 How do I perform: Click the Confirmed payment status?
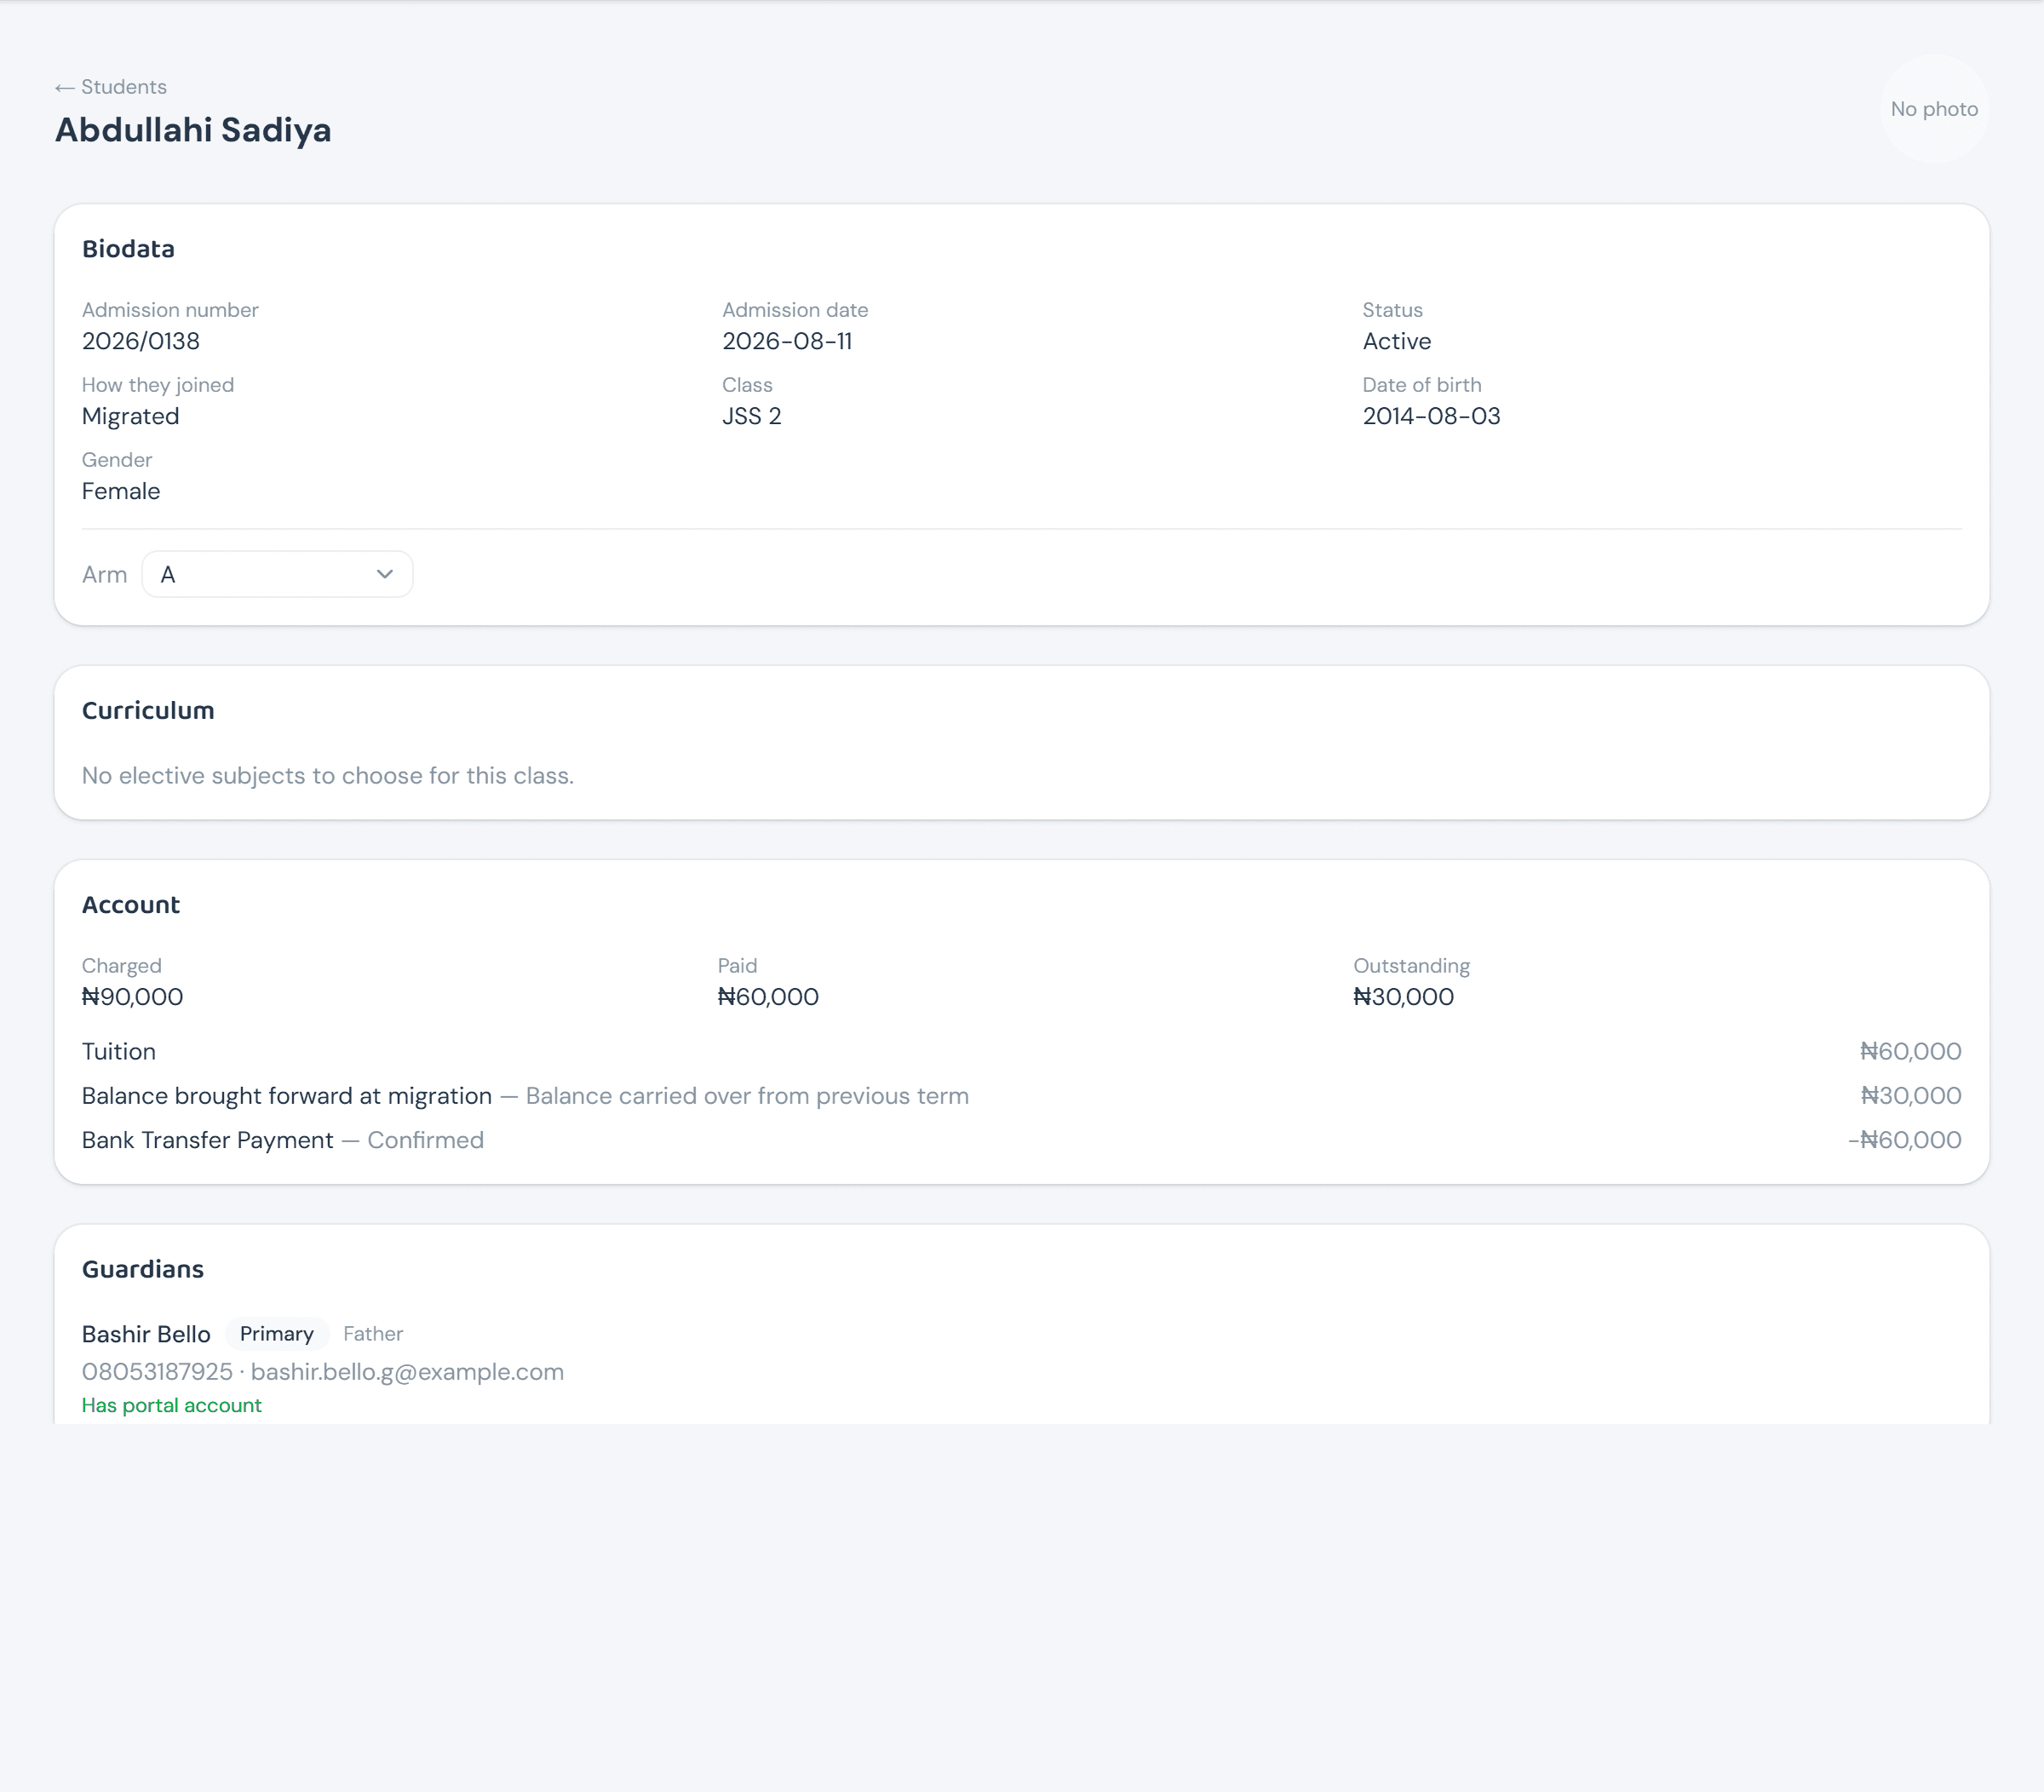tap(426, 1140)
